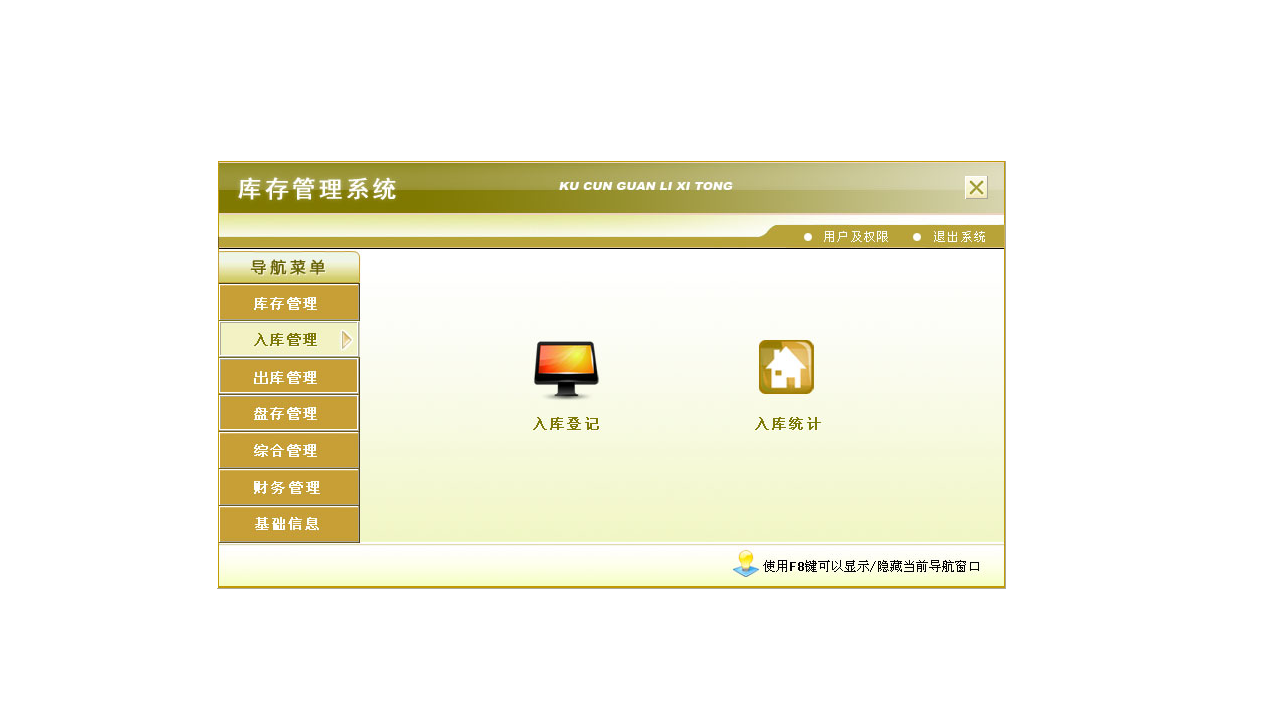Click the monitor icon for warehouse entry

[x=566, y=367]
